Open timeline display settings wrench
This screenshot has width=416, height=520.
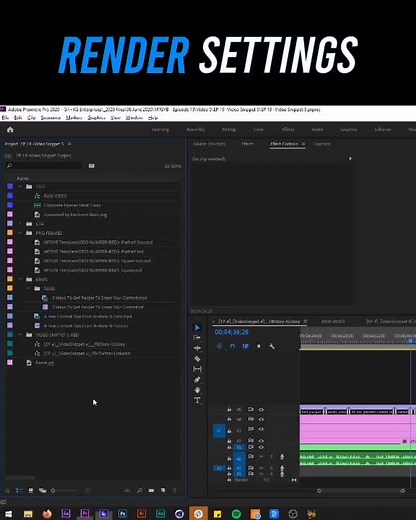pos(272,346)
